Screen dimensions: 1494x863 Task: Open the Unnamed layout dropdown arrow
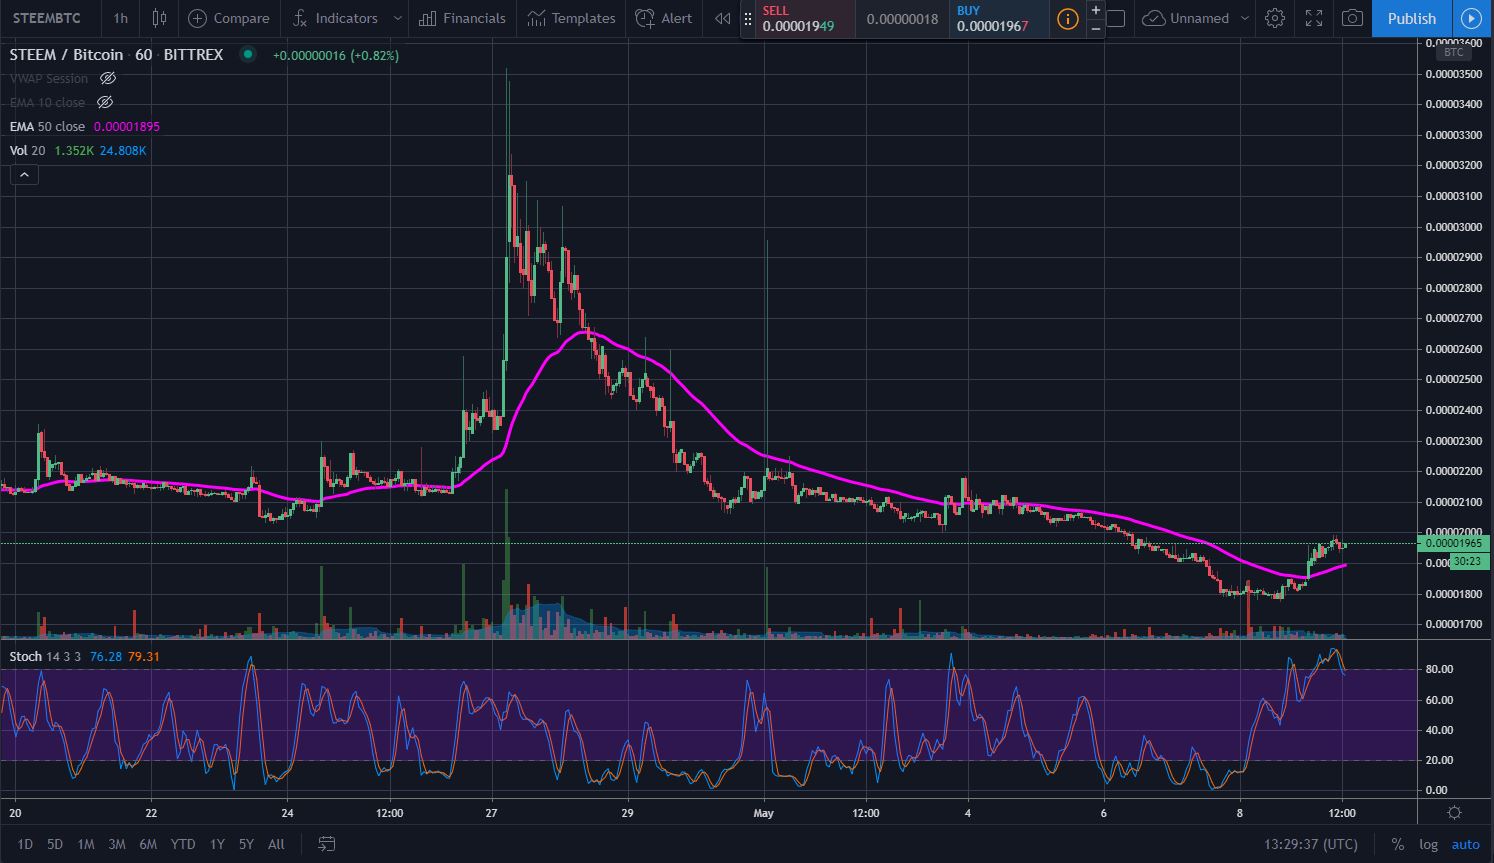click(x=1244, y=18)
